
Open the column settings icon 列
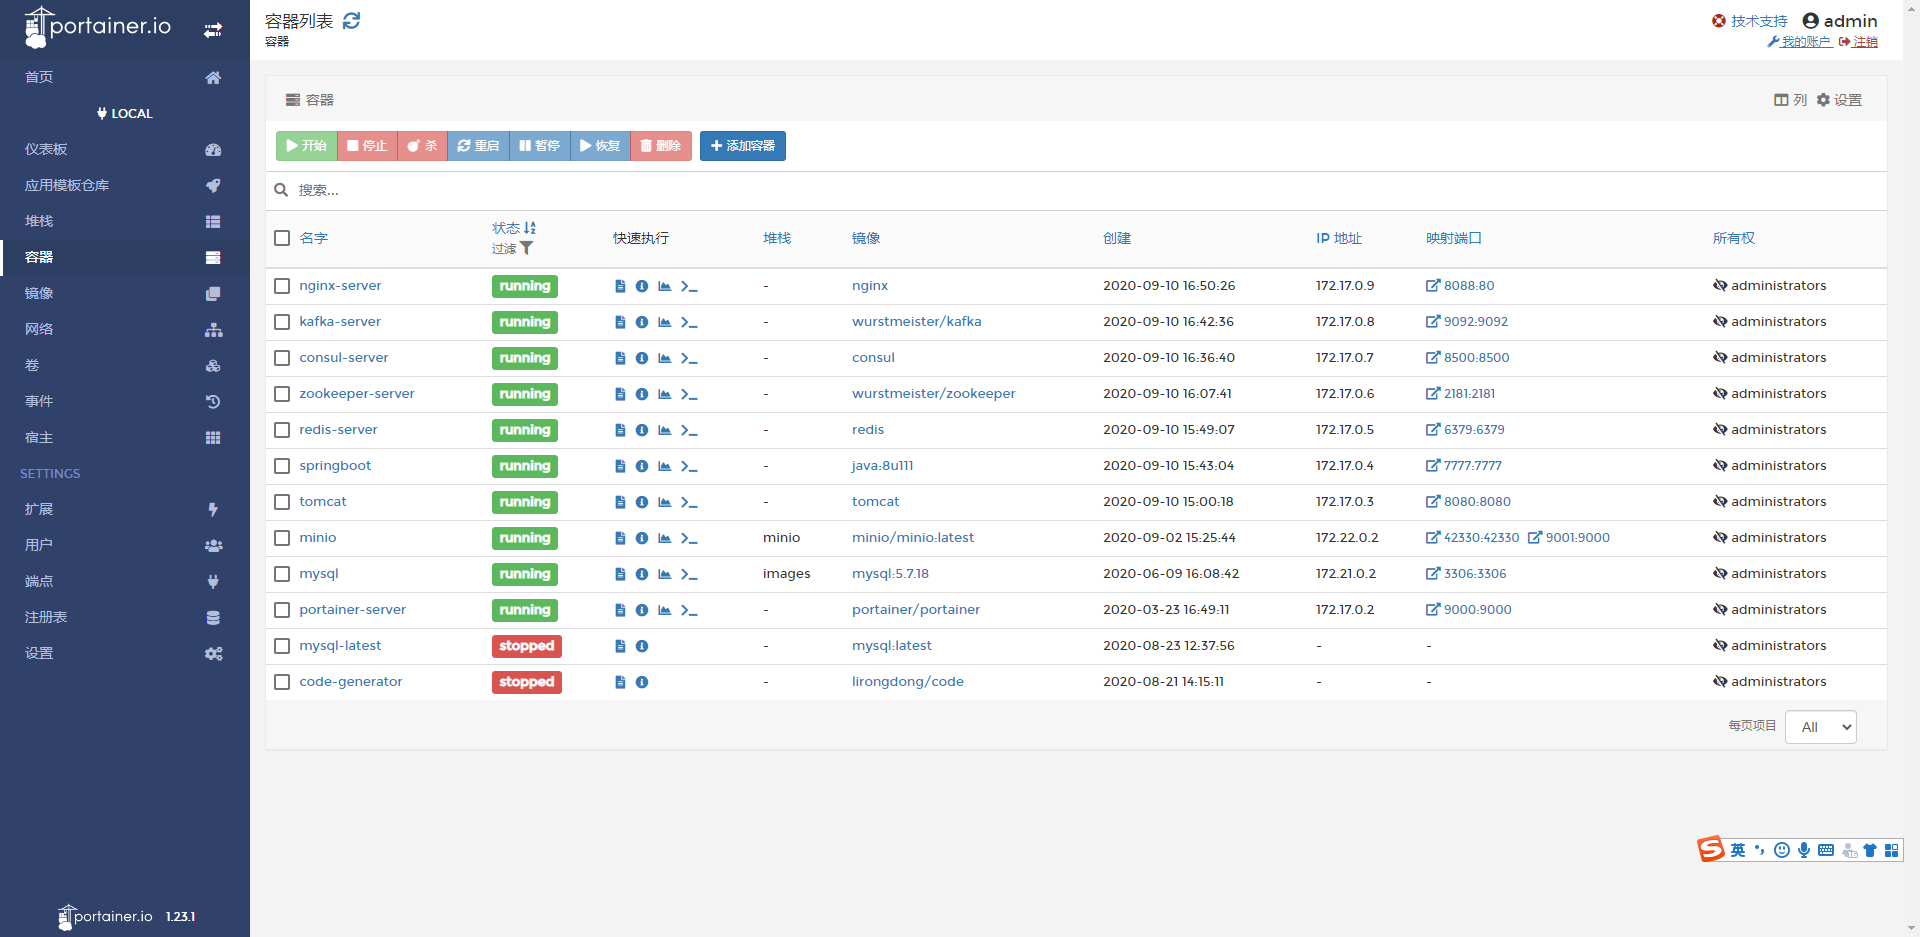1790,100
